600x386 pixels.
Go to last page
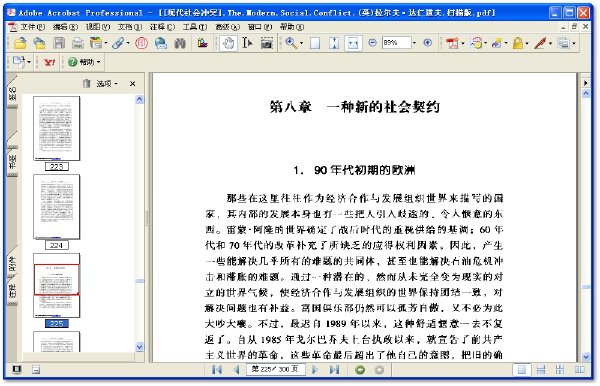click(x=334, y=370)
